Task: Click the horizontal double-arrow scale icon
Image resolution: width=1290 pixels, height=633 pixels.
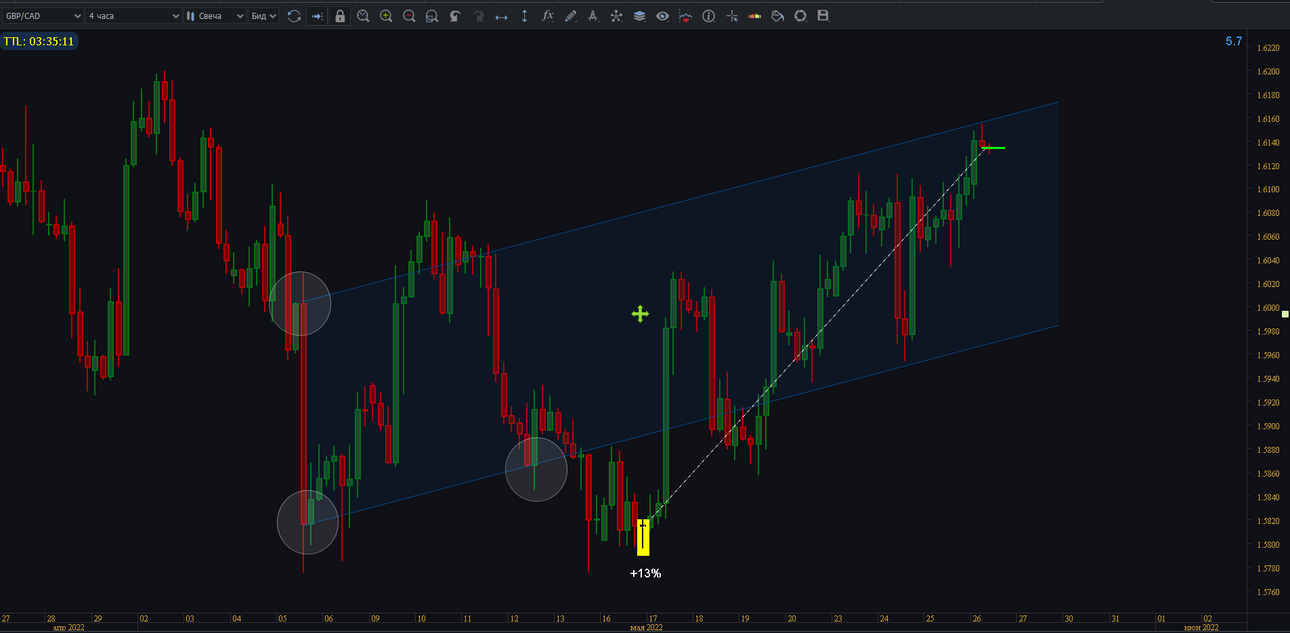Action: (501, 16)
